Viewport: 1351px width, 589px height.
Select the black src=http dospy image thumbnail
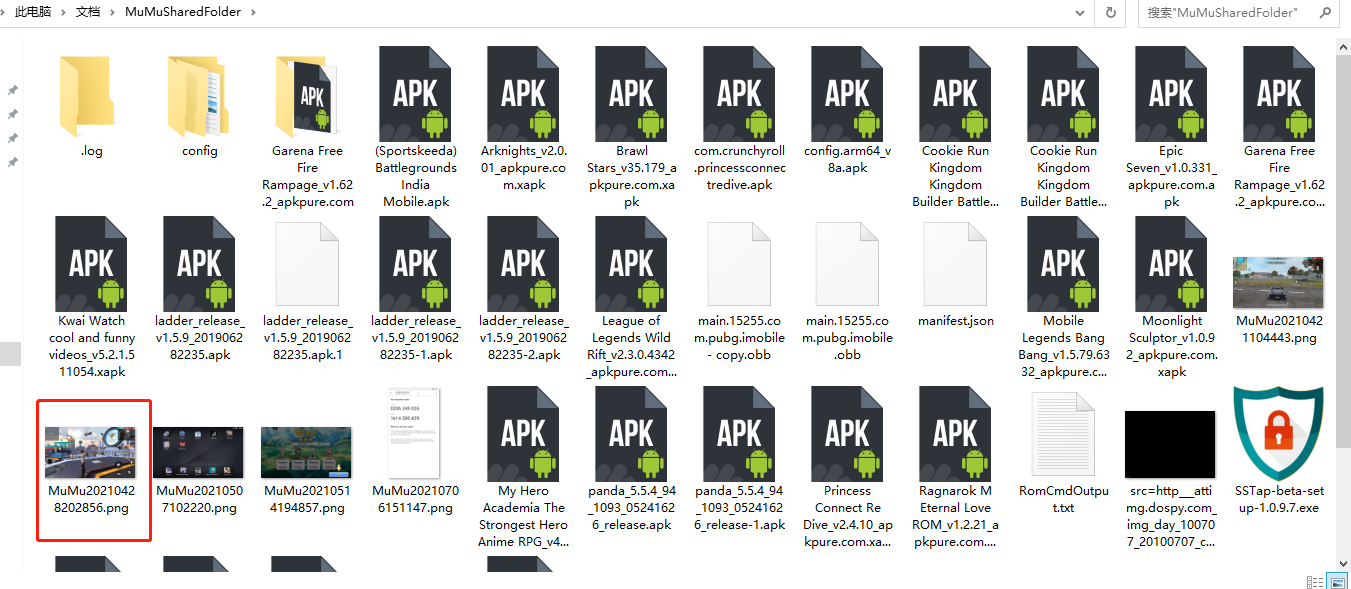(x=1170, y=445)
